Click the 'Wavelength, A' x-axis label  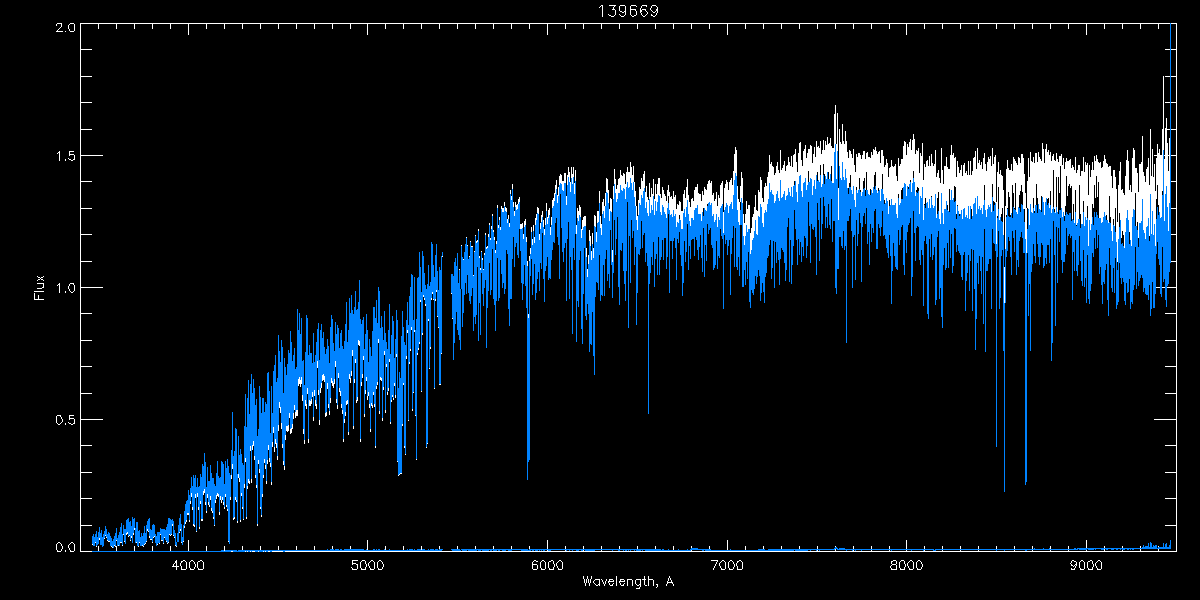(628, 582)
